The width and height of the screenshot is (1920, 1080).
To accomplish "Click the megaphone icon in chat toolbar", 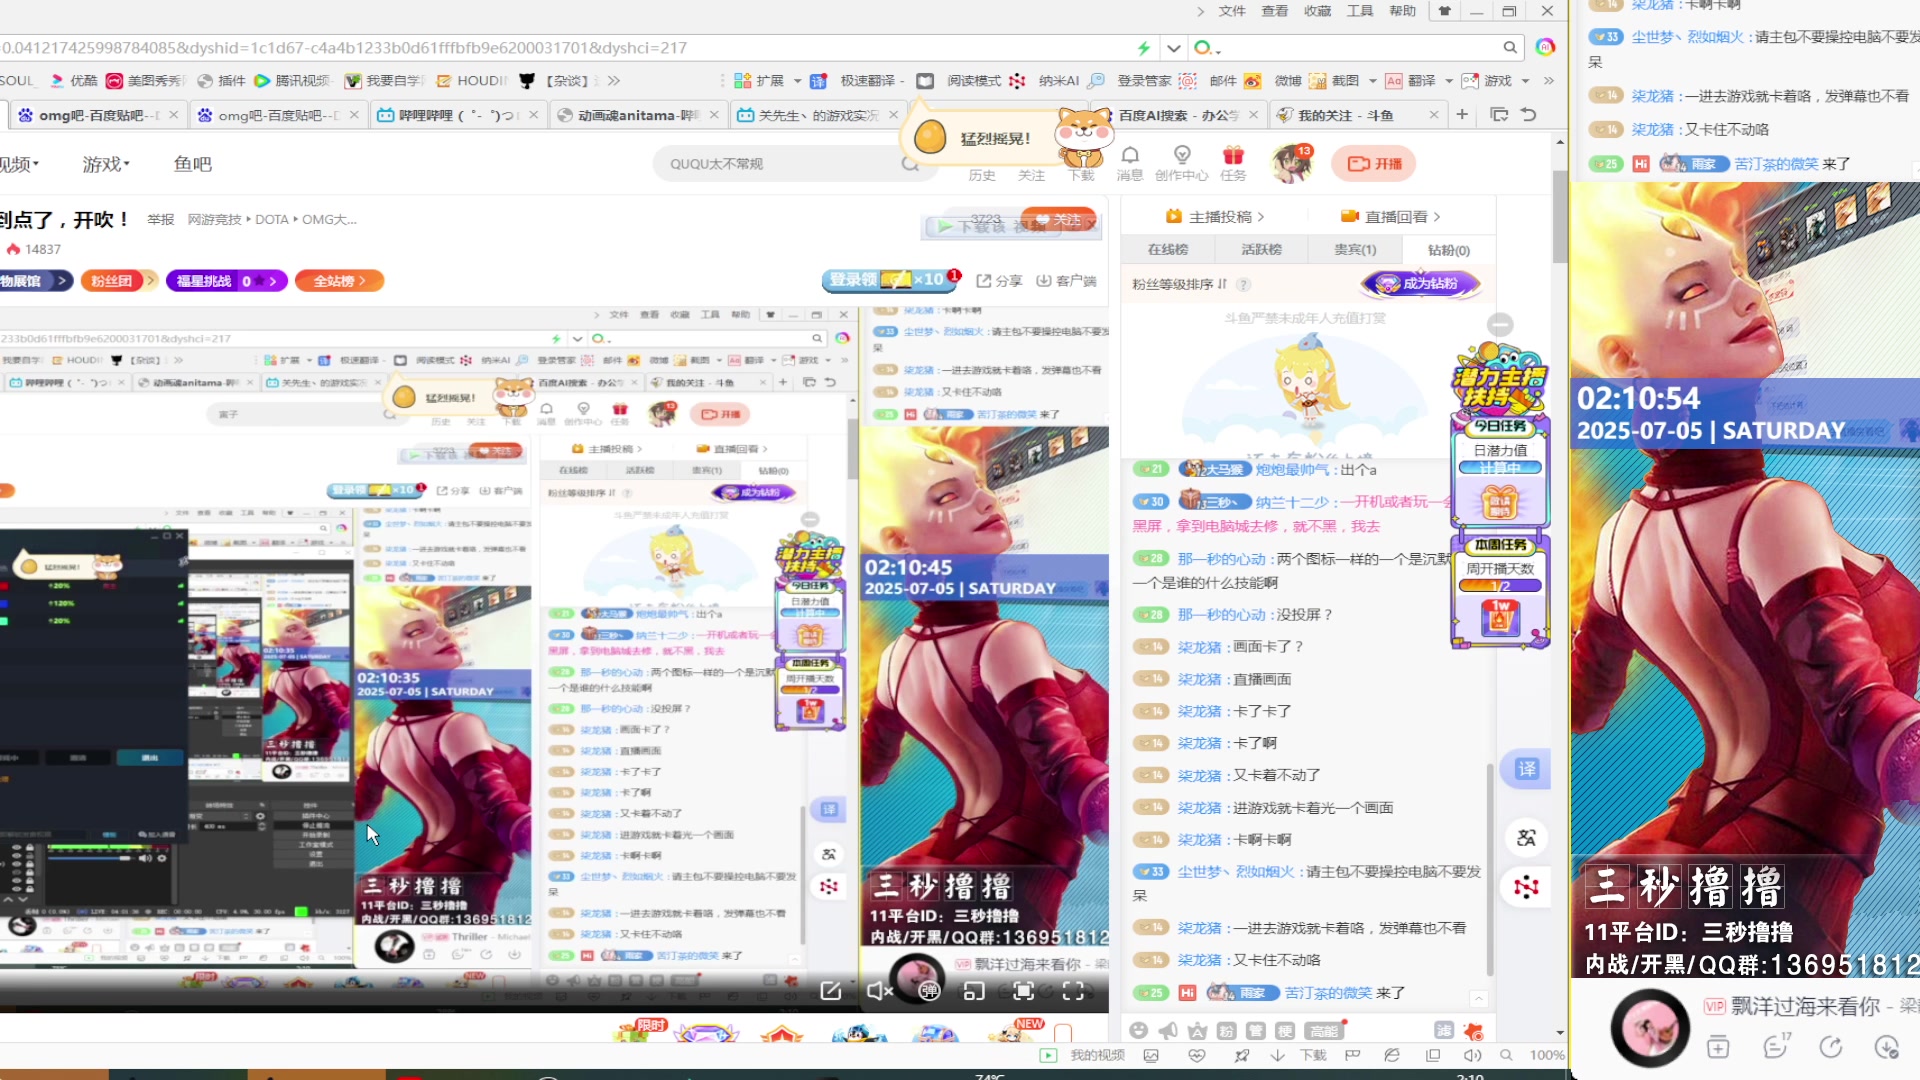I will pyautogui.click(x=1167, y=1031).
